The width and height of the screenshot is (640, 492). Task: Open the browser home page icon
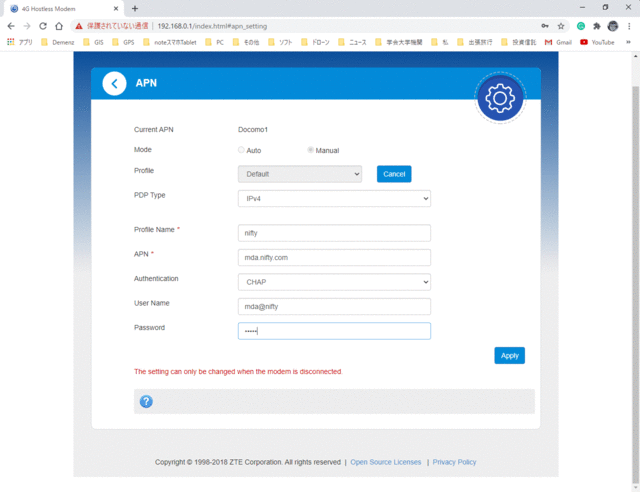[x=59, y=26]
